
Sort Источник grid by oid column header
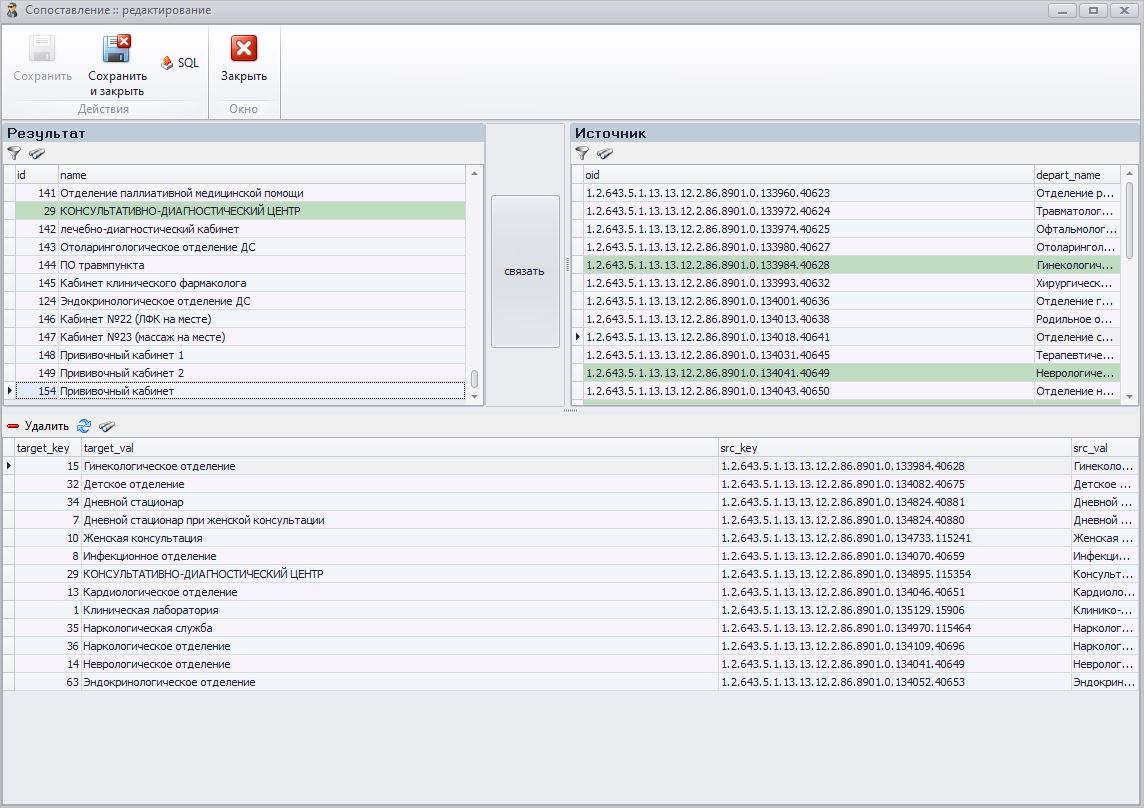pos(806,175)
